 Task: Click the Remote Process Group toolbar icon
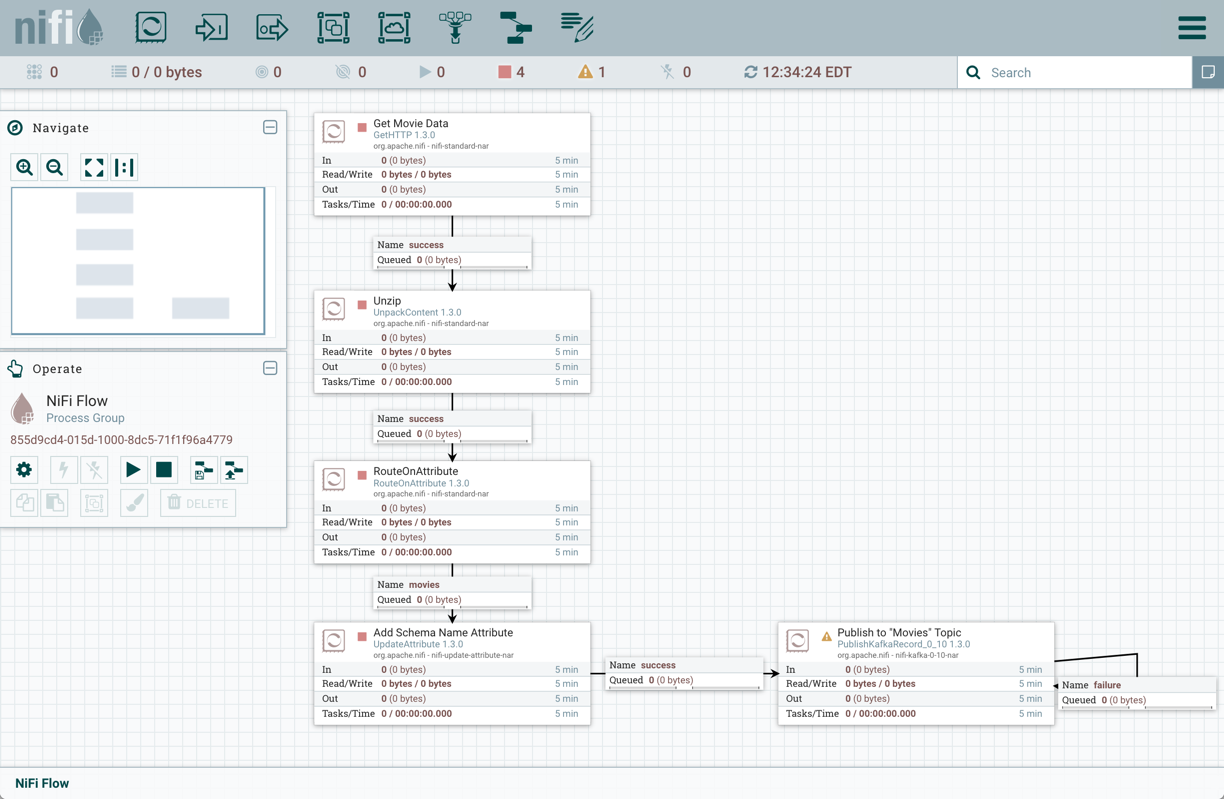tap(394, 27)
